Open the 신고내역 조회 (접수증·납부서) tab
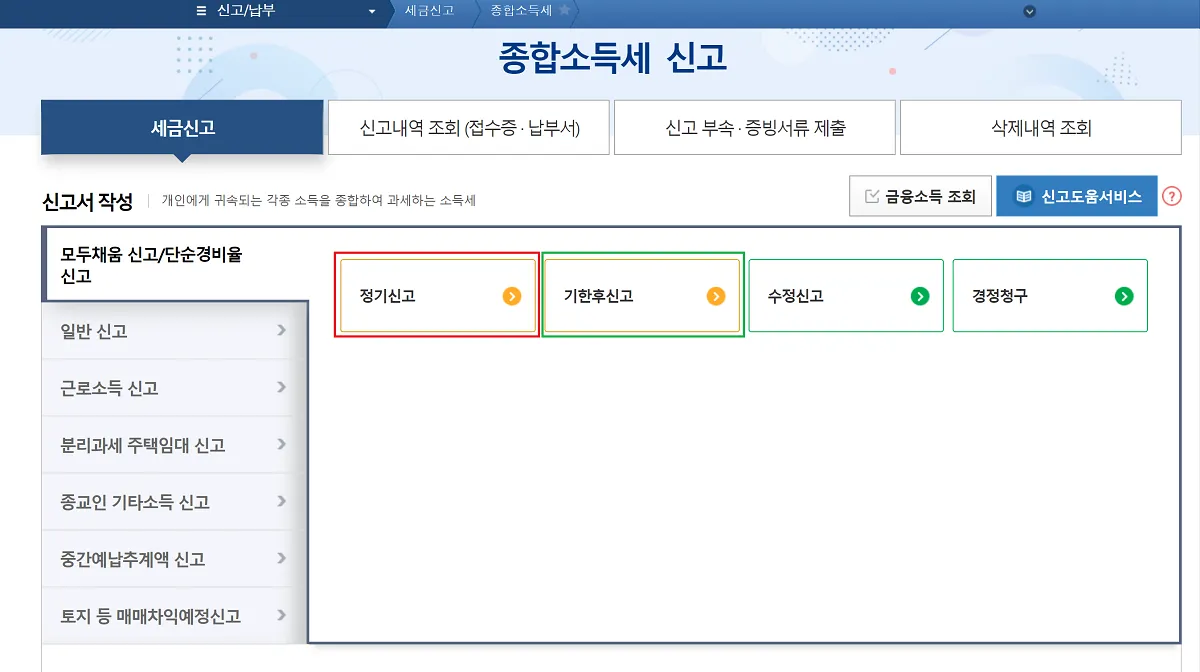Screen dimensions: 1200x672 [467, 127]
